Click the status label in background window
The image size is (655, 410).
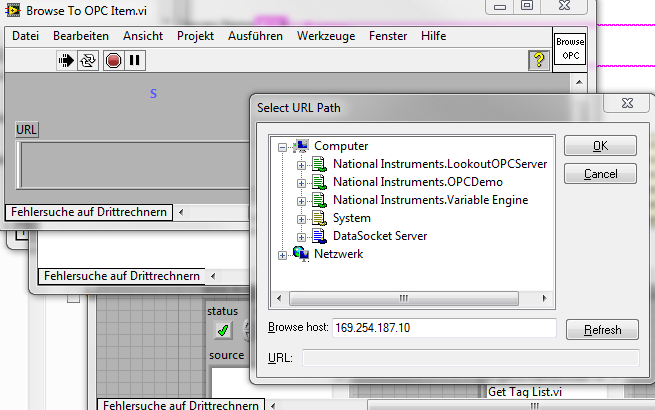222,311
